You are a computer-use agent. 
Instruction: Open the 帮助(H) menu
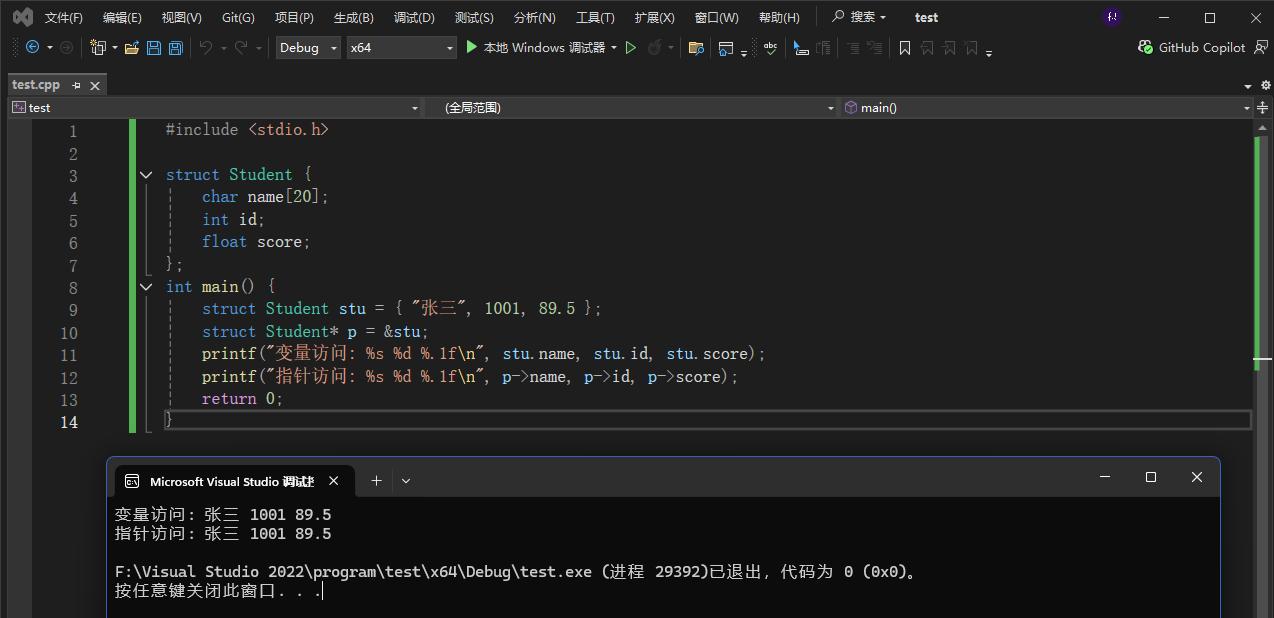coord(779,17)
